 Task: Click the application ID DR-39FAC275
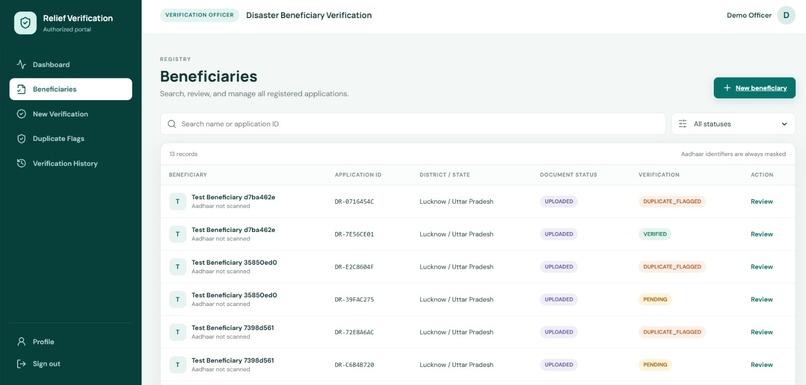[x=354, y=299]
